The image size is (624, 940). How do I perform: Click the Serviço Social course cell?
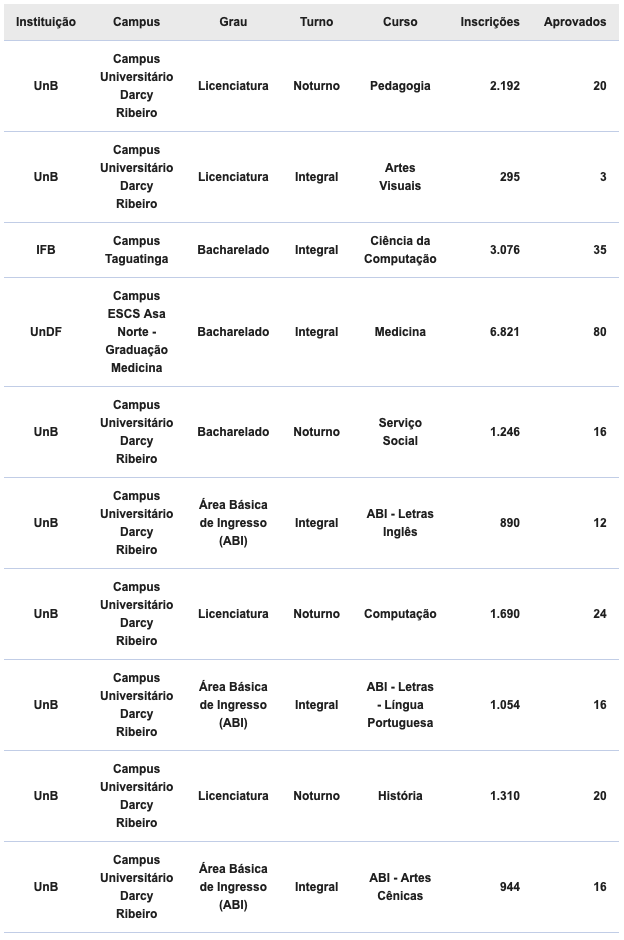coord(400,432)
